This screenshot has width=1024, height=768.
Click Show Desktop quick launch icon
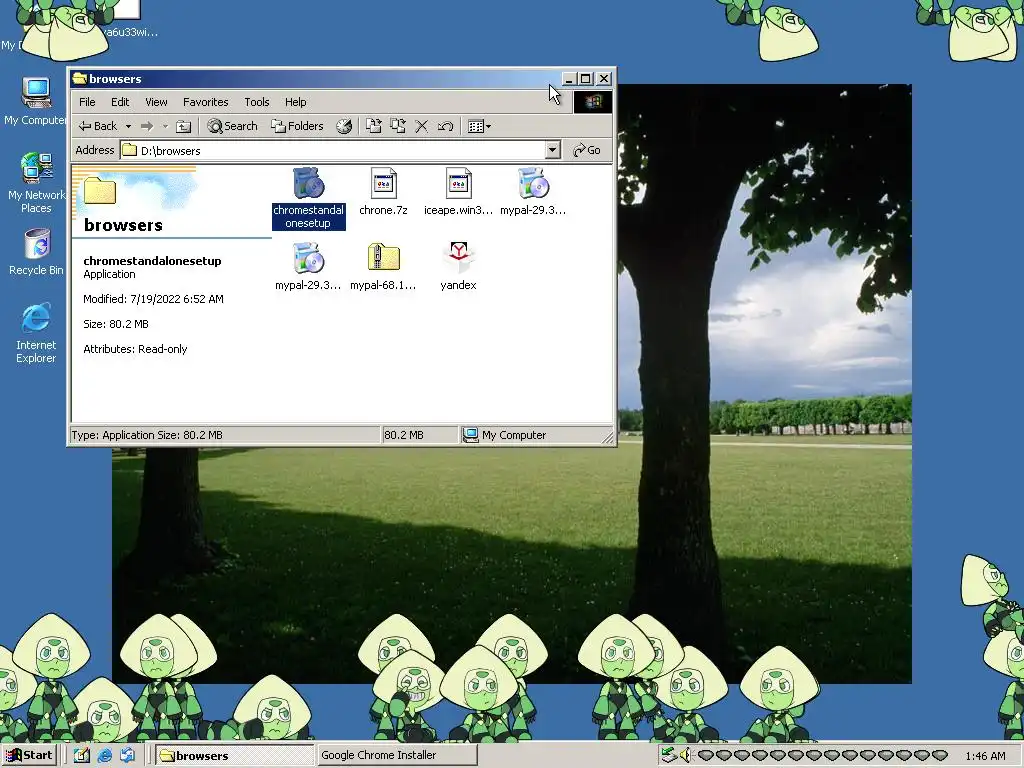coord(82,756)
